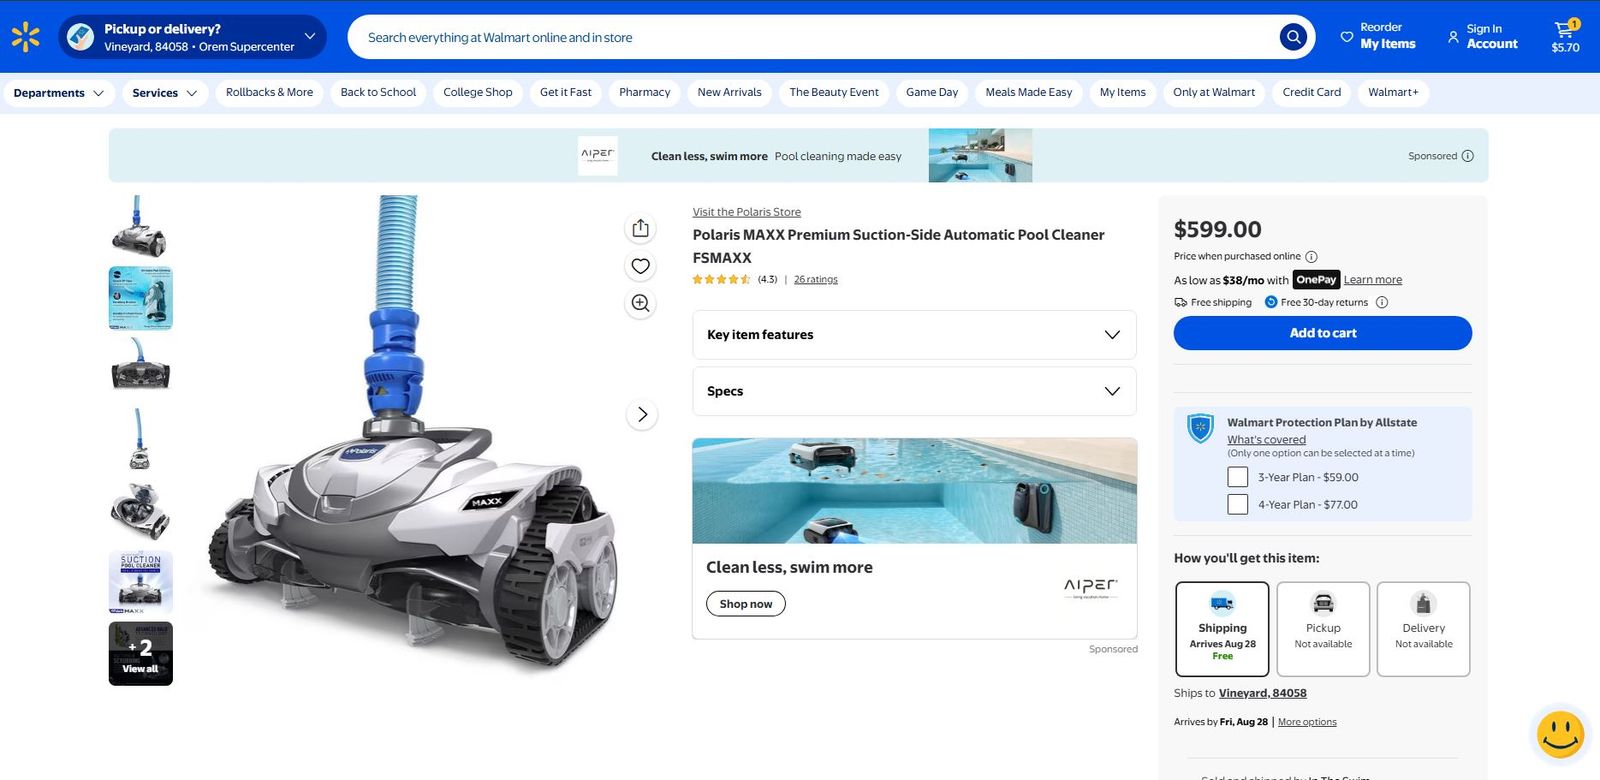Visit the Polaris Store link
Screen dimensions: 1600x780
click(x=747, y=212)
